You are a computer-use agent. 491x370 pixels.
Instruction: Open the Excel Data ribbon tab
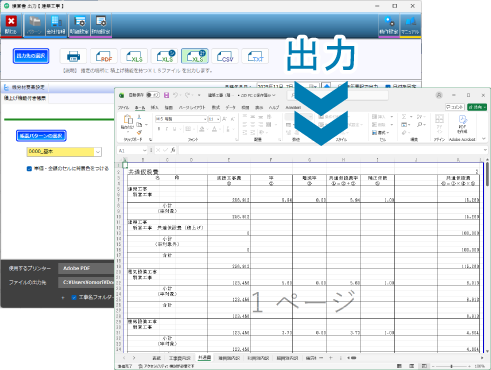click(230, 107)
